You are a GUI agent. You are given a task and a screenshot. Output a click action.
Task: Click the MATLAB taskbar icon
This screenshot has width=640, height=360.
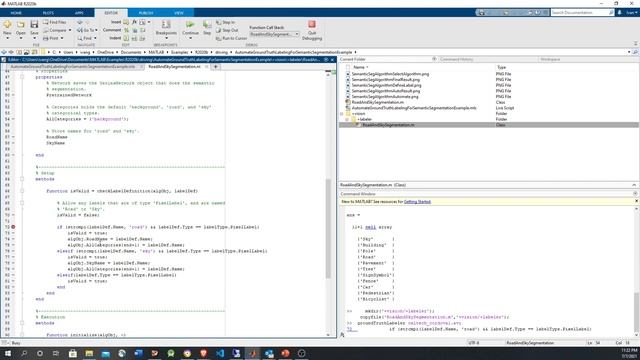(x=252, y=353)
